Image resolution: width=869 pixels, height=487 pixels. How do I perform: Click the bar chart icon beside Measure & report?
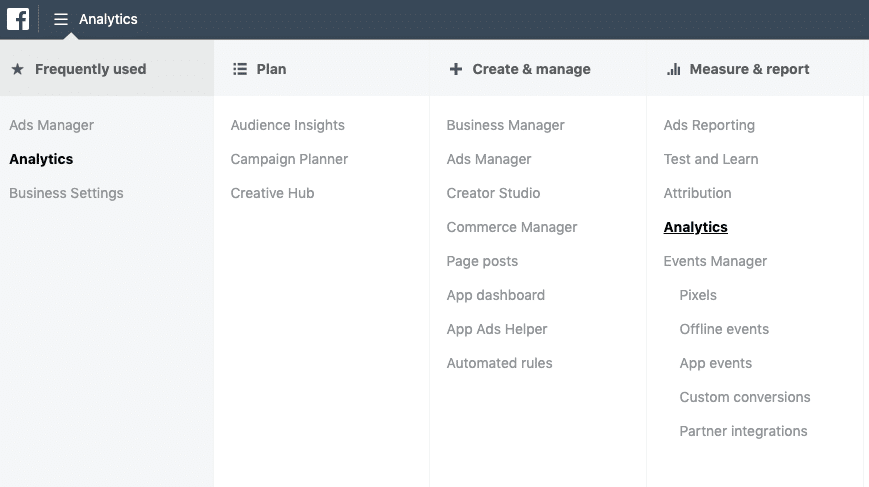[673, 69]
